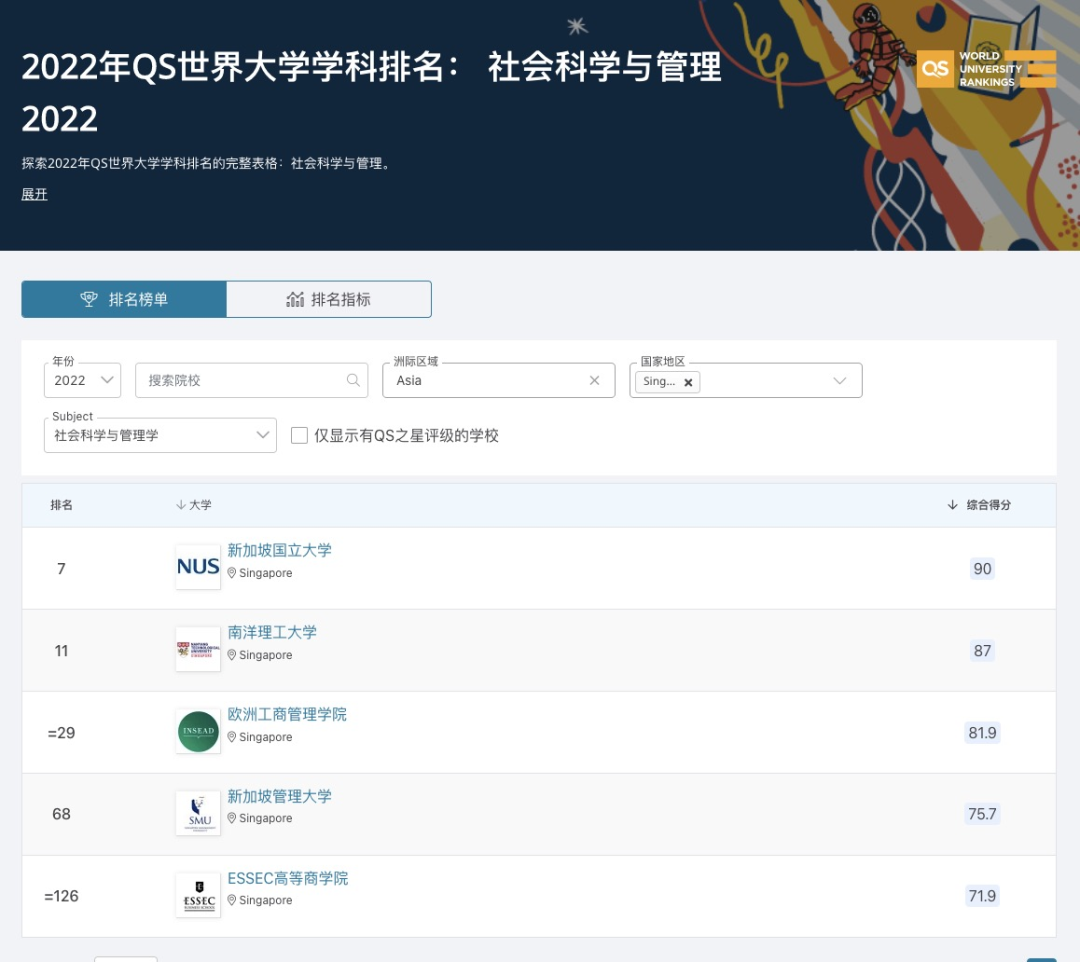Image resolution: width=1080 pixels, height=962 pixels.
Task: Click the location pin under 南洋理工大学
Action: coord(232,655)
